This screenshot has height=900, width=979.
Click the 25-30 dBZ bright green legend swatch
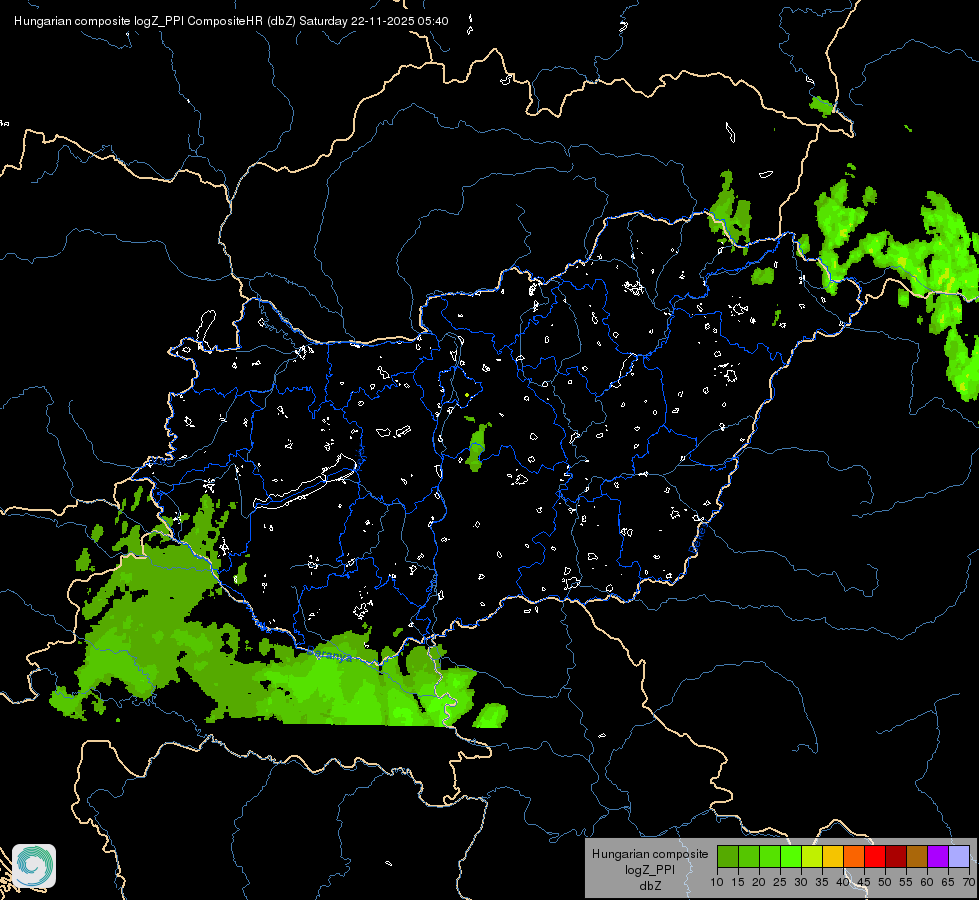point(791,856)
